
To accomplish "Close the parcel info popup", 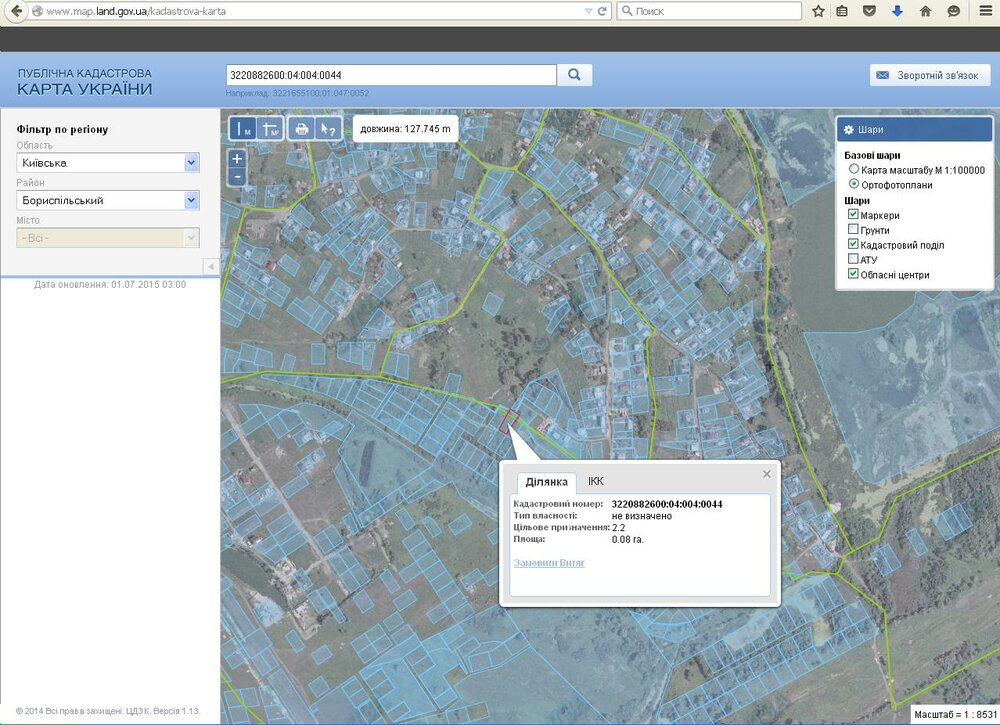I will coord(767,474).
